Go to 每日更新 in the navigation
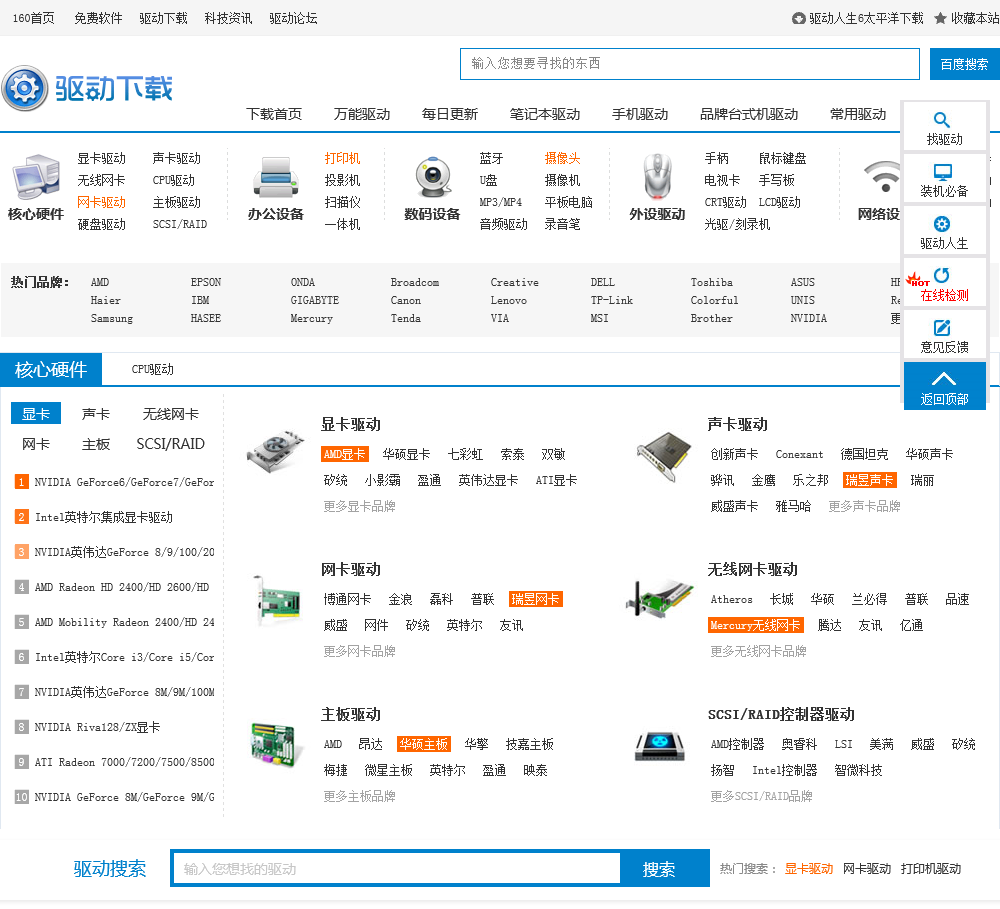 click(x=450, y=114)
